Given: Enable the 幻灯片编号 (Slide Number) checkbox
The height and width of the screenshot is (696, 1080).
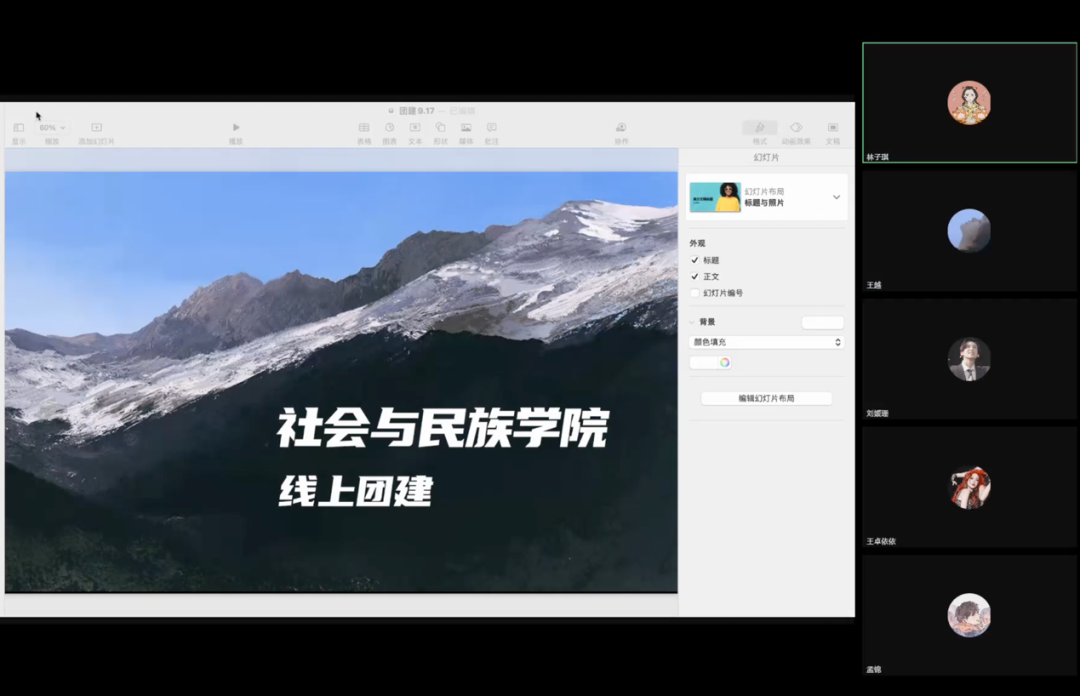Looking at the screenshot, I should pos(695,293).
